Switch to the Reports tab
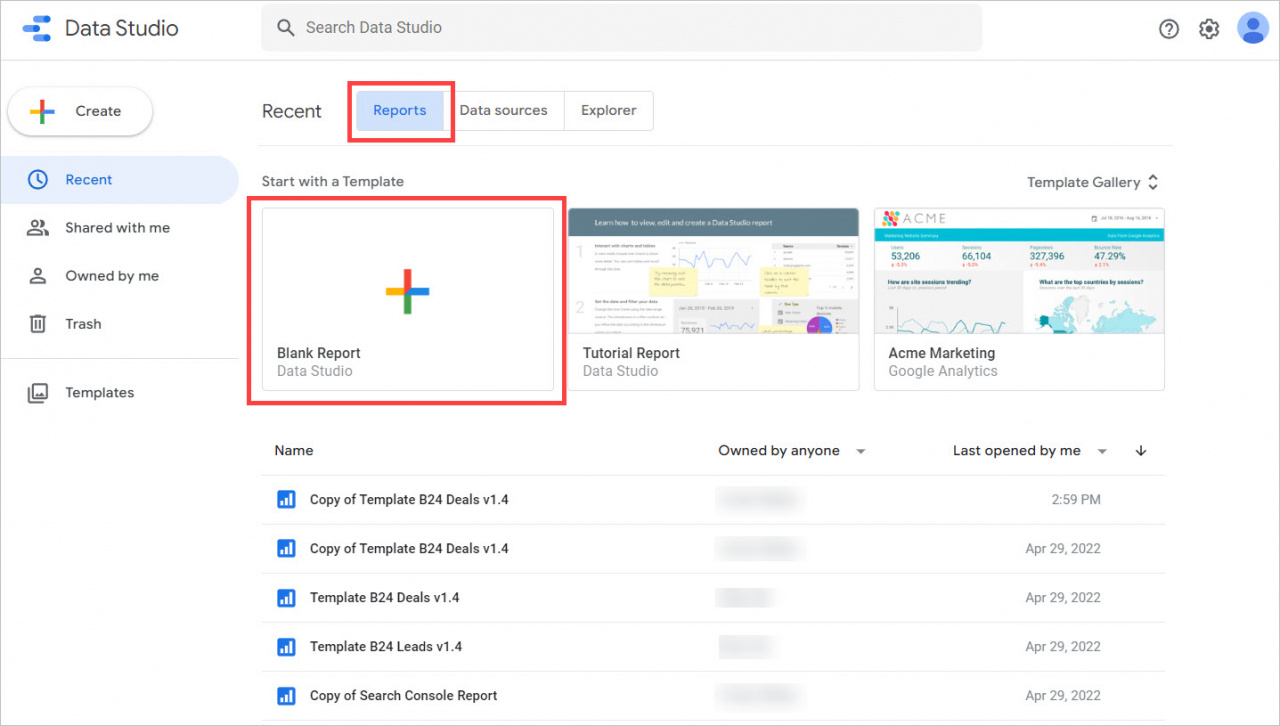 (400, 111)
